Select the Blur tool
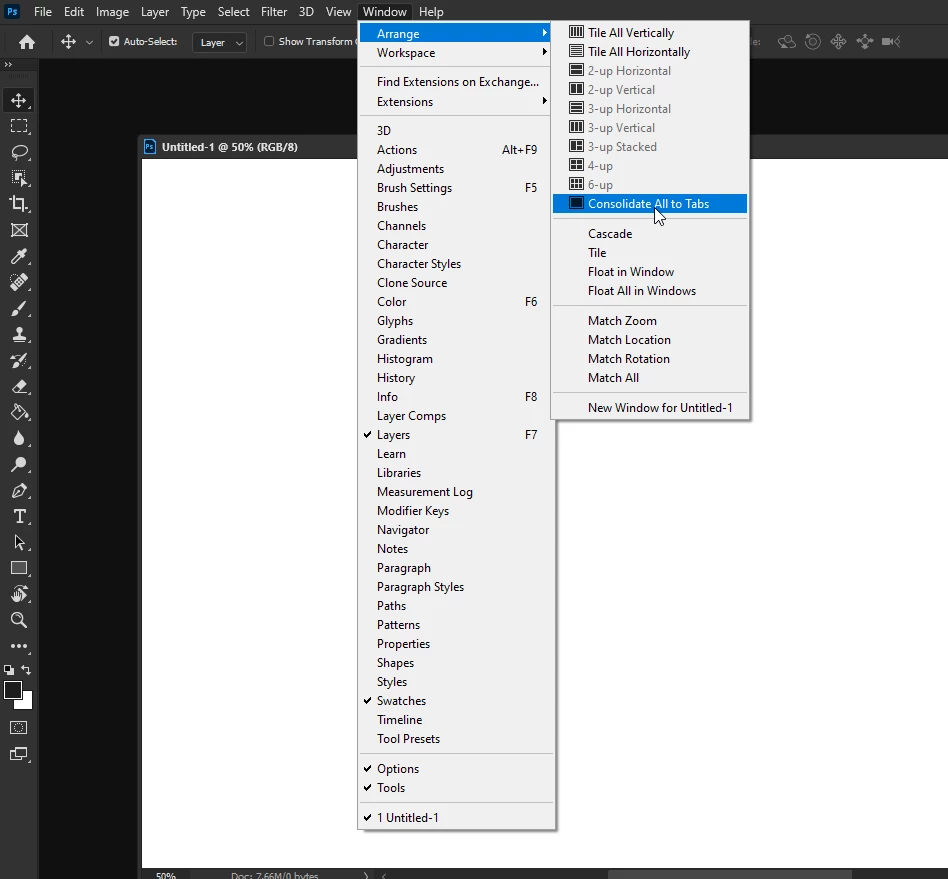The height and width of the screenshot is (879, 948). coord(19,438)
